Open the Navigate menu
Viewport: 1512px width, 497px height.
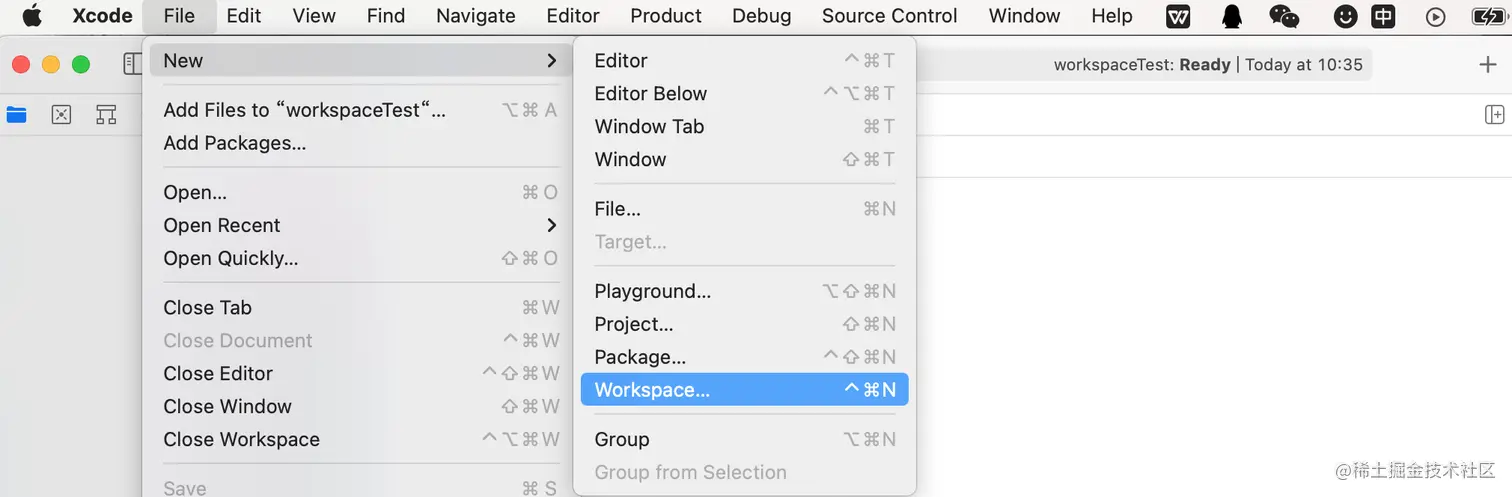tap(476, 16)
